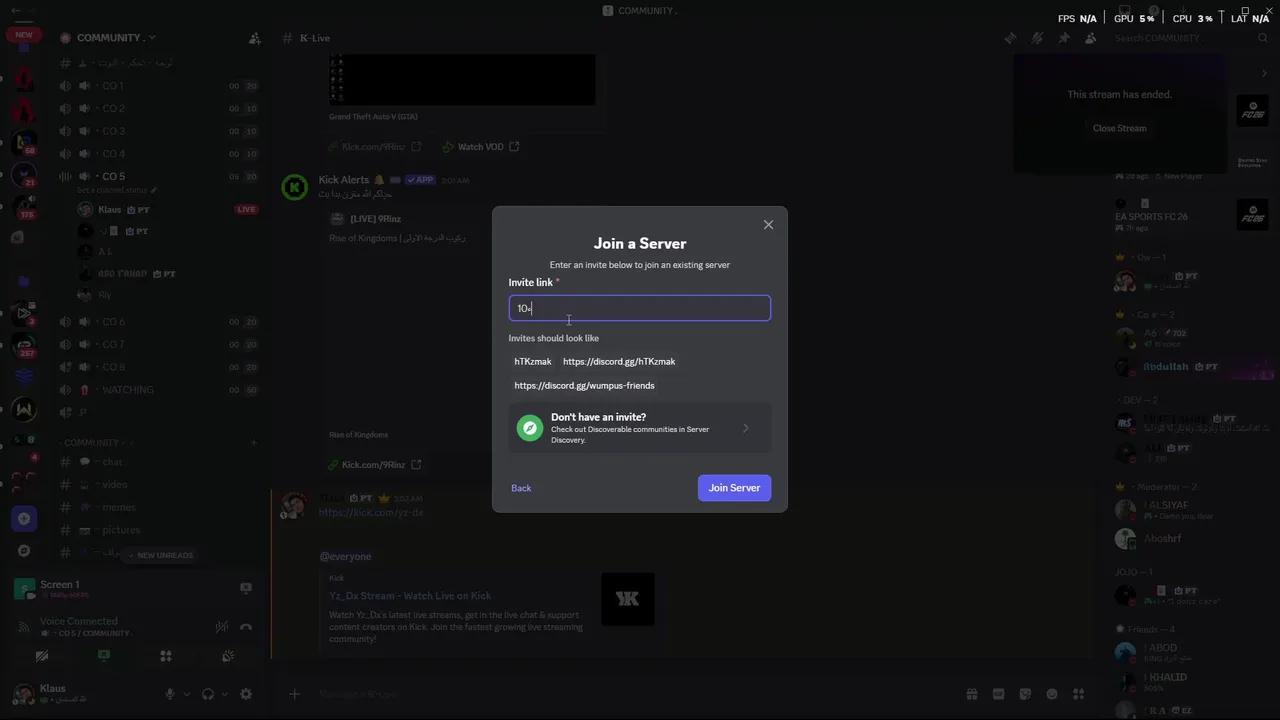Click into the Invite link input field
This screenshot has width=1280, height=720.
click(640, 308)
